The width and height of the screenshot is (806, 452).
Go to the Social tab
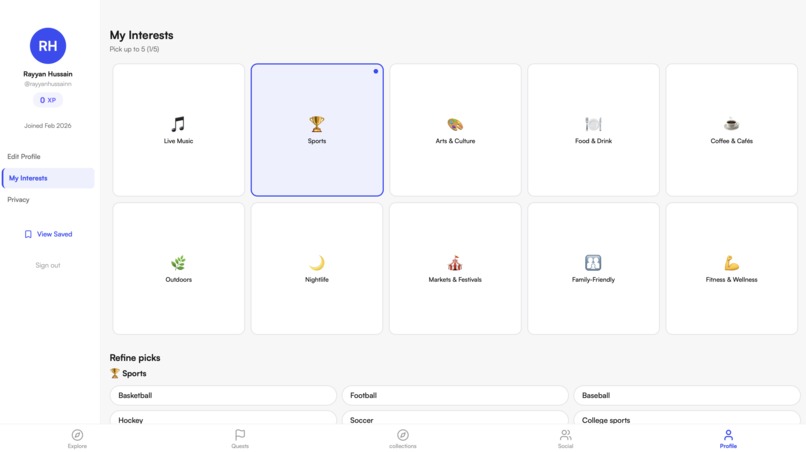point(565,439)
